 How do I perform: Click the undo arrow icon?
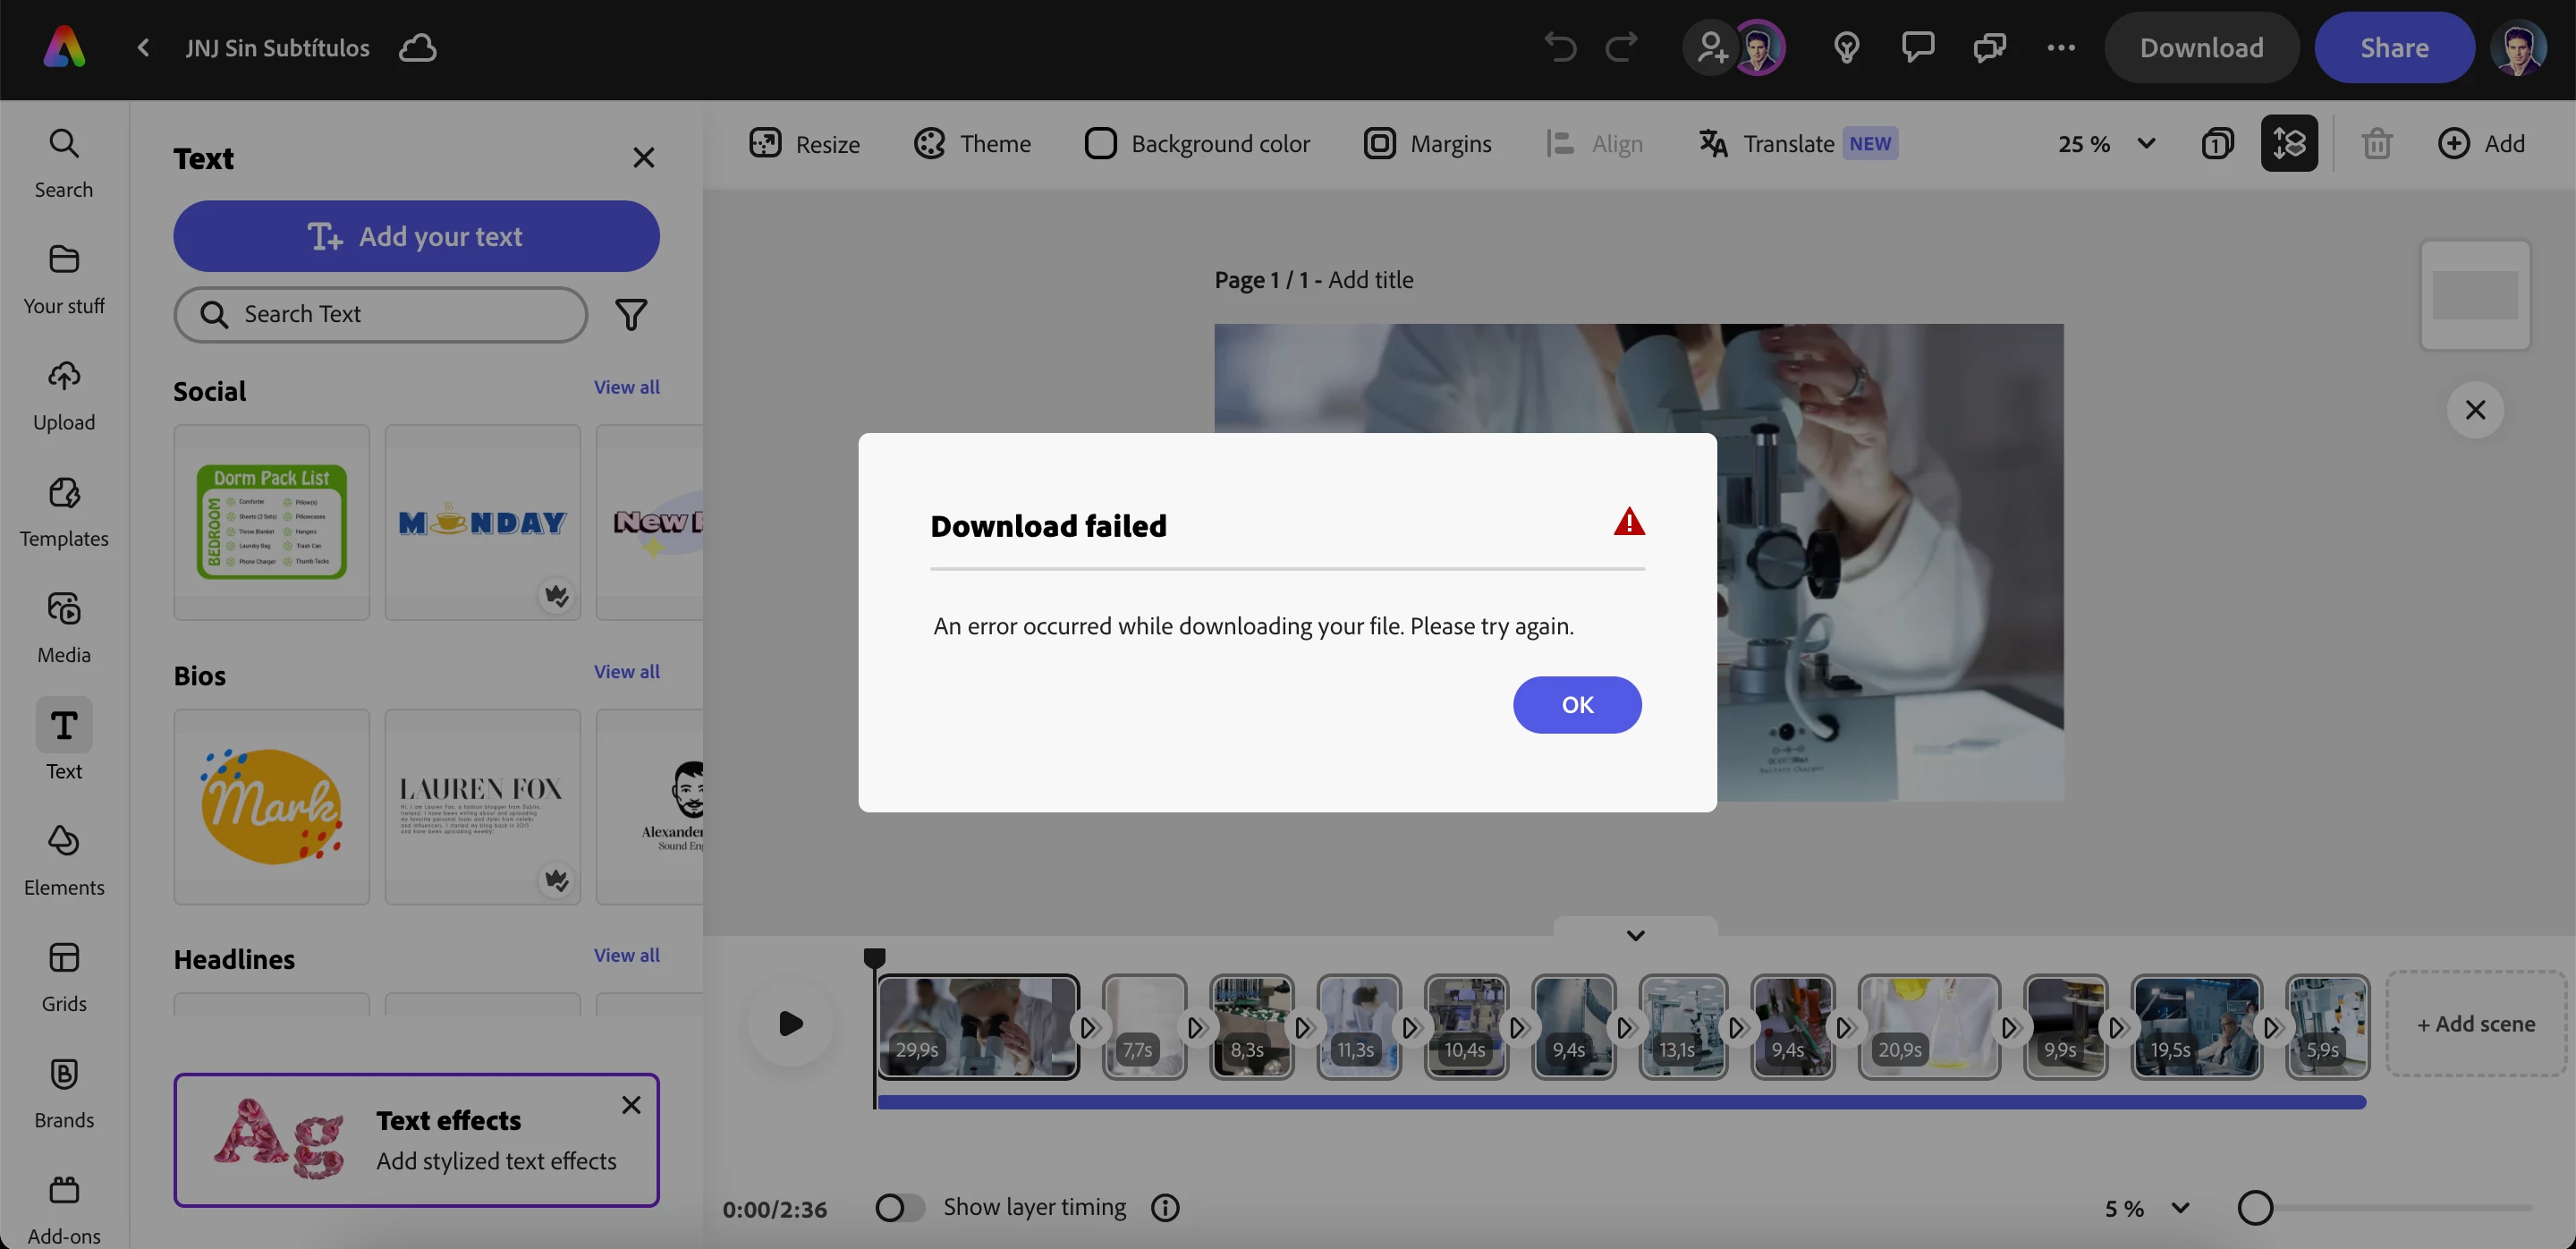[x=1559, y=47]
